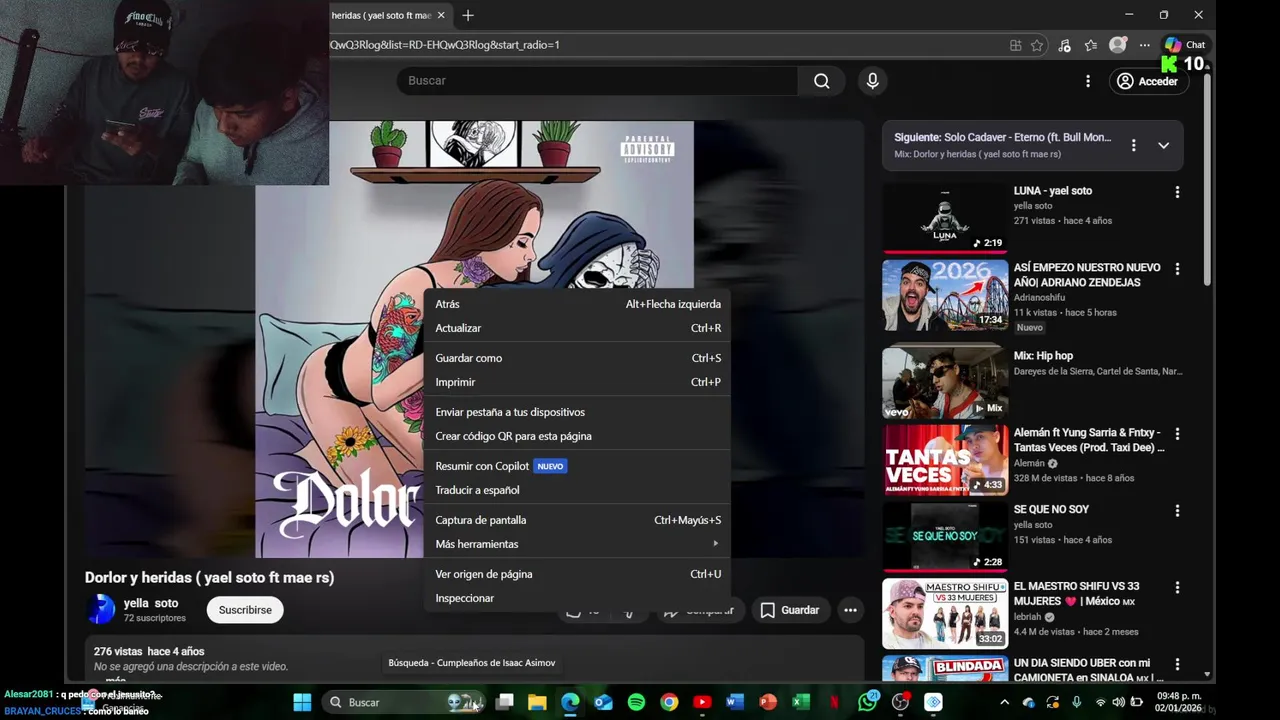Viewport: 1280px width, 720px height.
Task: Open the yella soto channel name link
Action: click(x=151, y=603)
